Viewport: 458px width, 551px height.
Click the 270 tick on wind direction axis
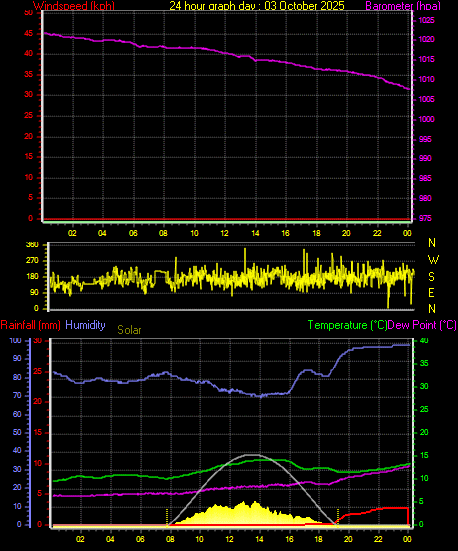pyautogui.click(x=32, y=261)
